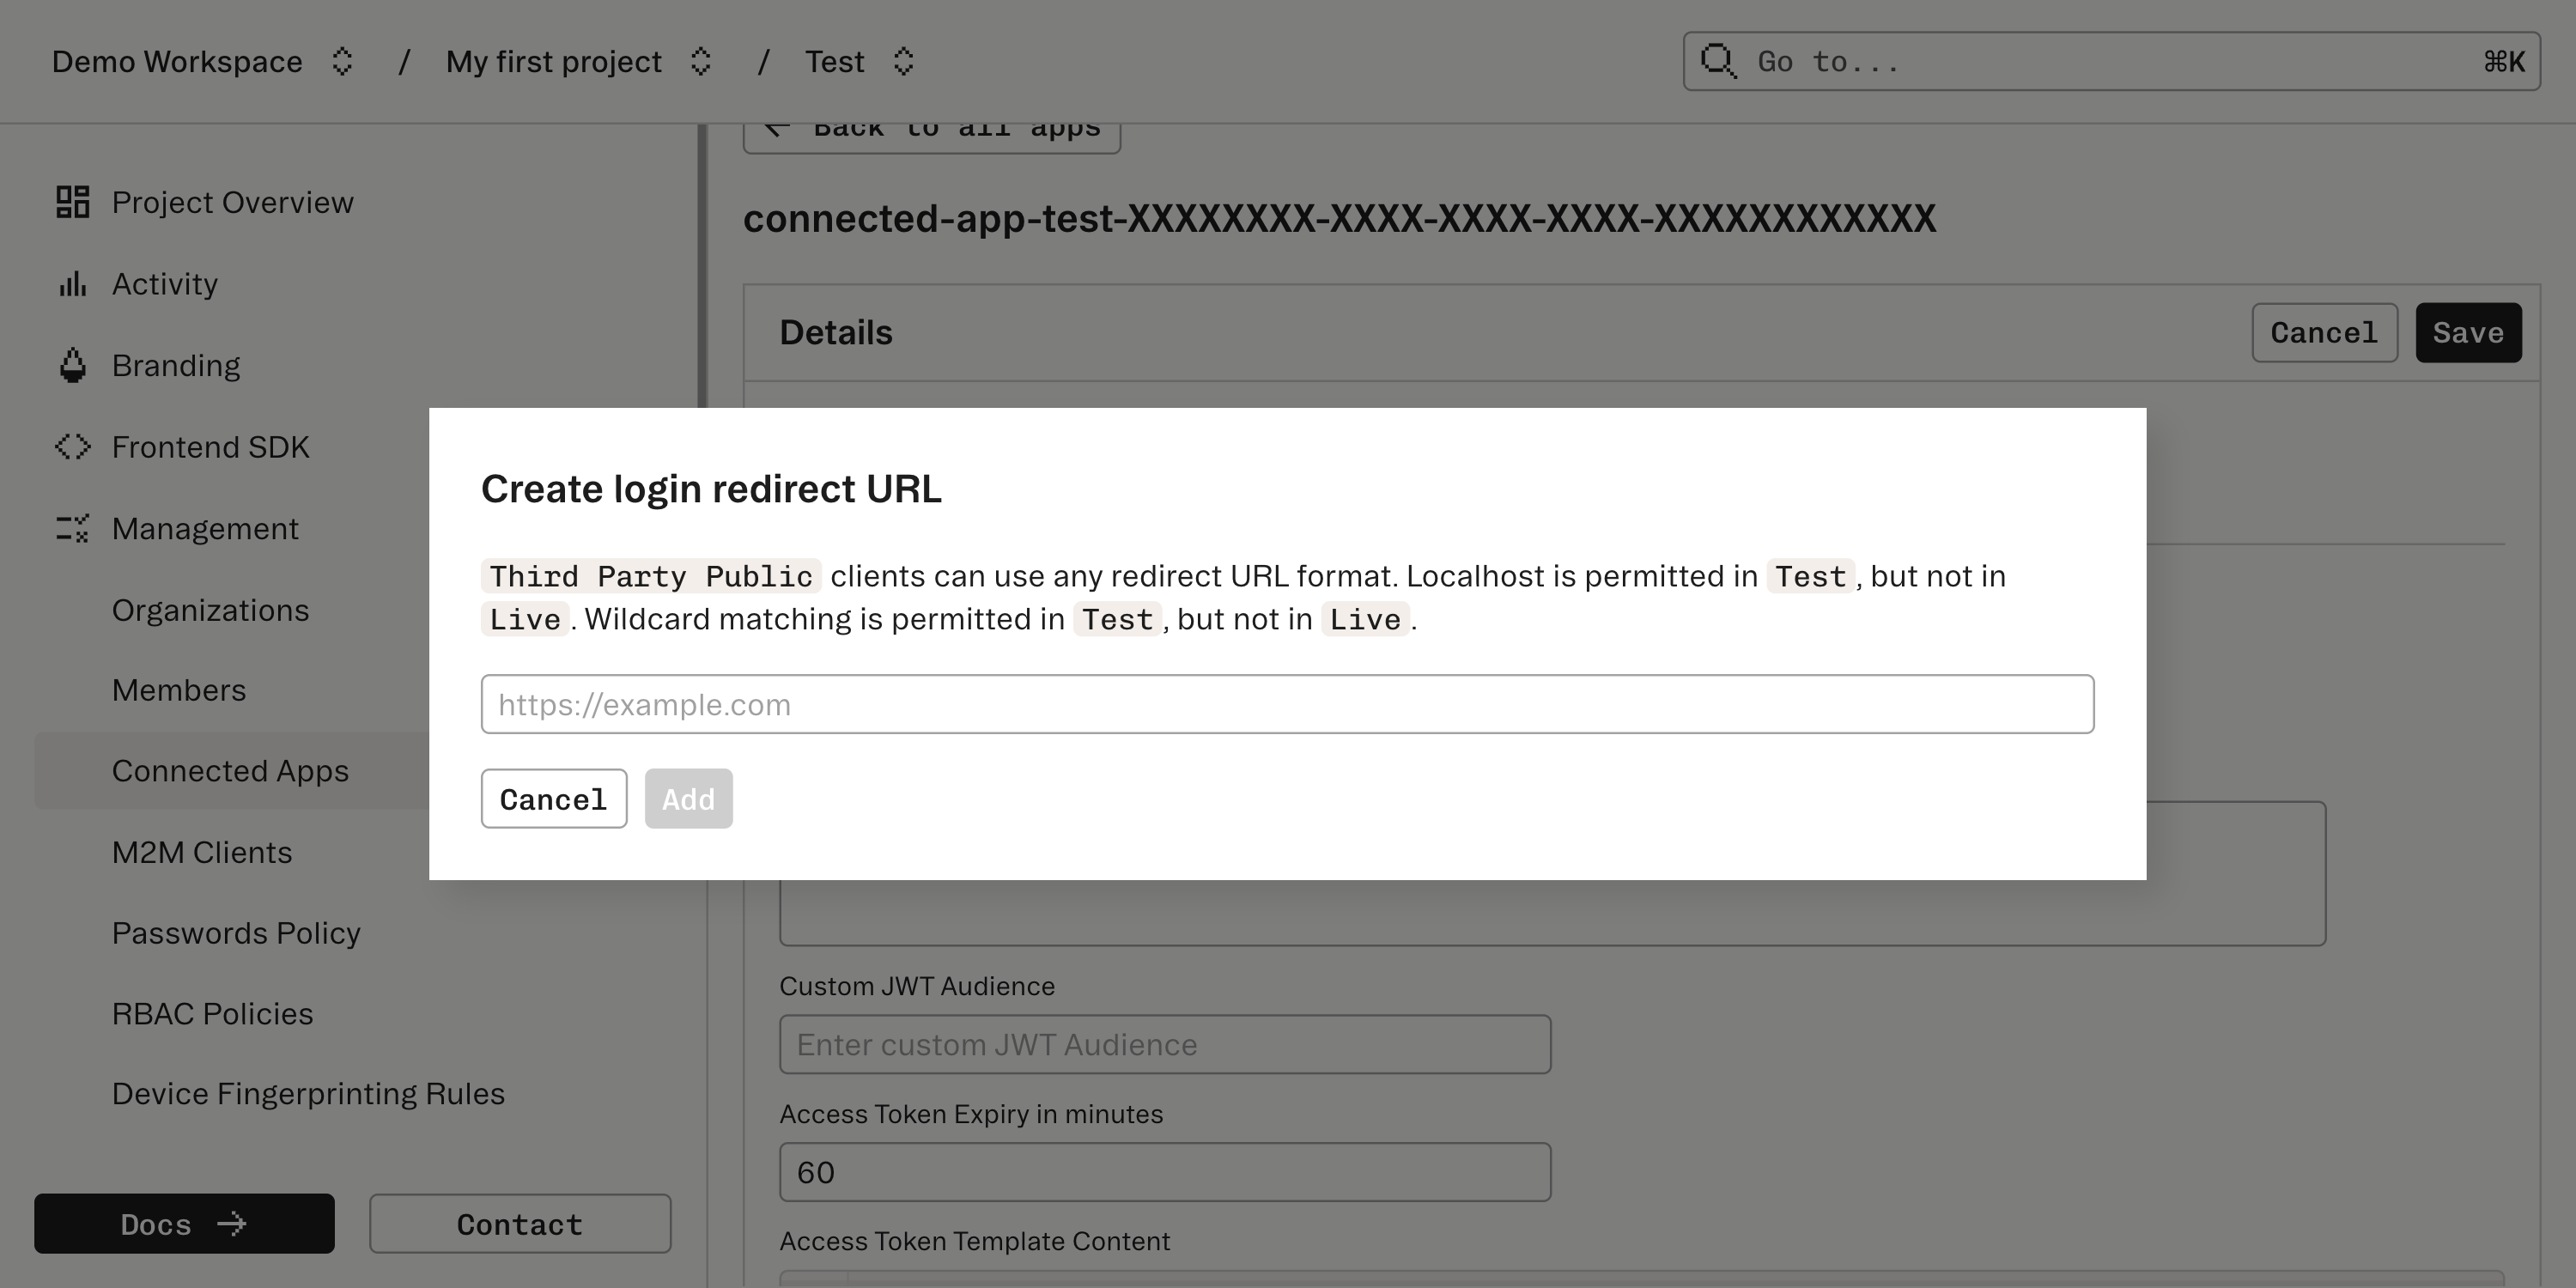Image resolution: width=2576 pixels, height=1288 pixels.
Task: Click the Management sliders icon
Action: click(x=71, y=528)
